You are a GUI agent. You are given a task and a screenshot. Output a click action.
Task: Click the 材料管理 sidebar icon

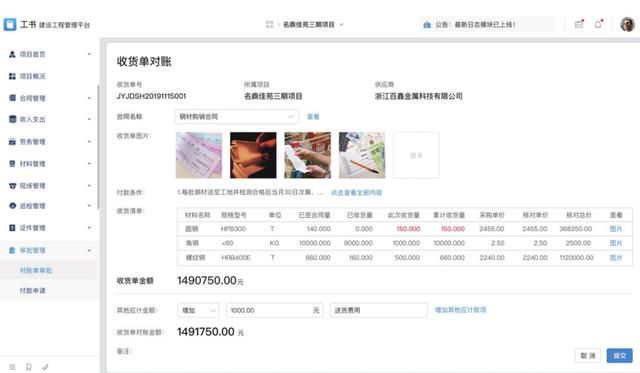coord(12,164)
